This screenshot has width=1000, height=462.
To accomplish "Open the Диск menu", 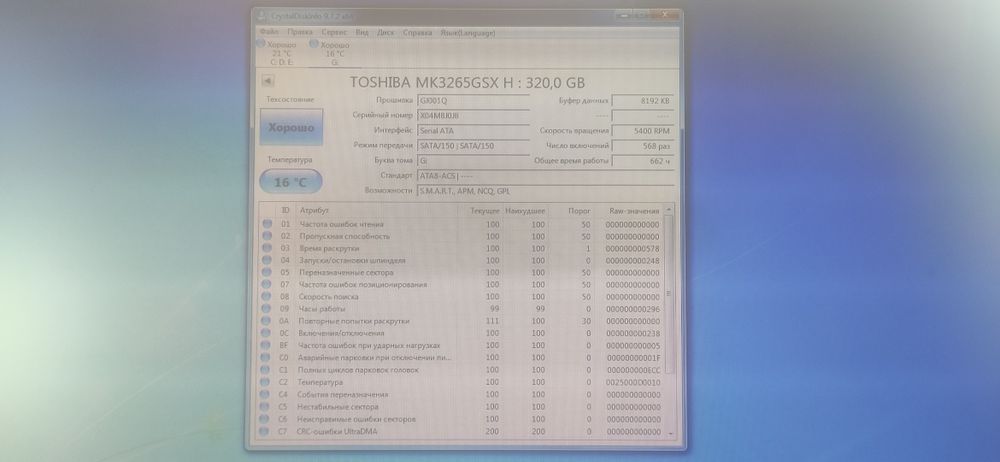I will coord(385,32).
